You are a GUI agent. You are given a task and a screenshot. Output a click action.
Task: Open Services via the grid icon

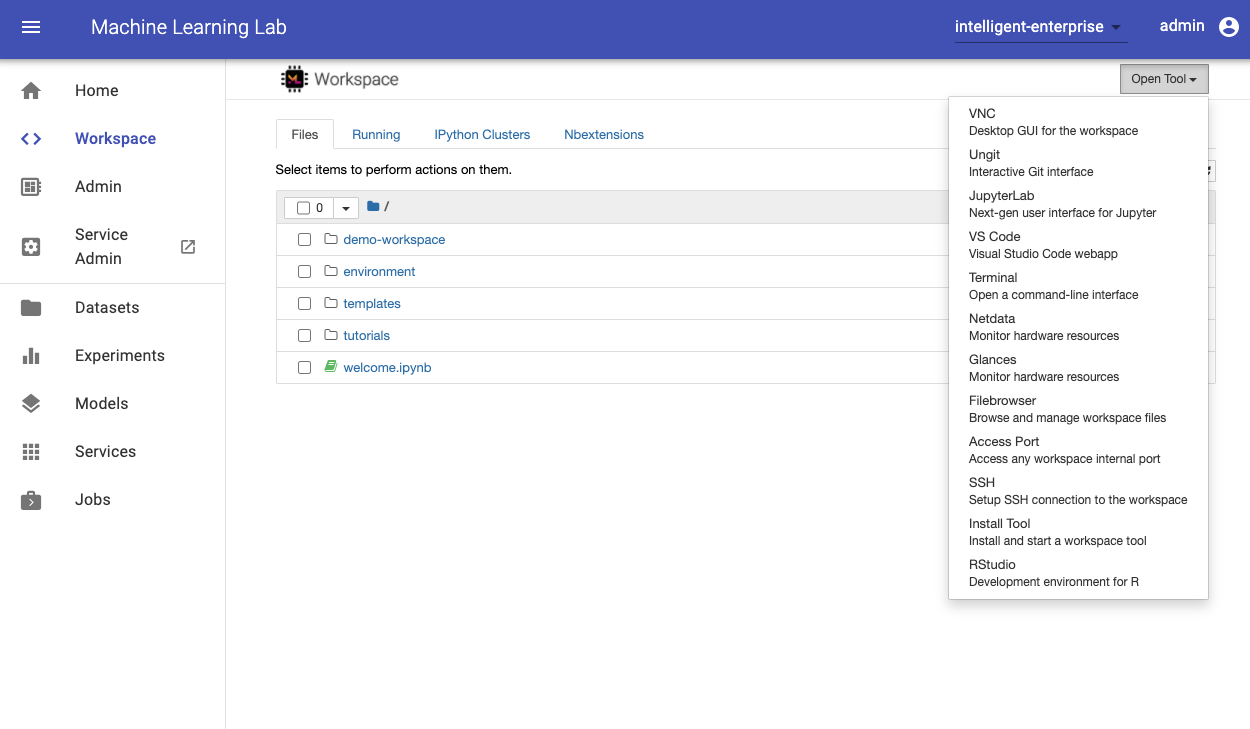[31, 452]
